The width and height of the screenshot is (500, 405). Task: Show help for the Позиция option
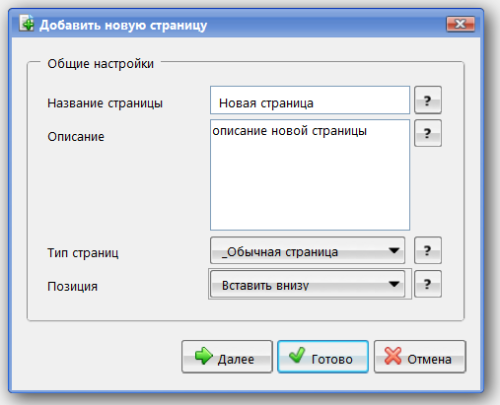(x=428, y=284)
